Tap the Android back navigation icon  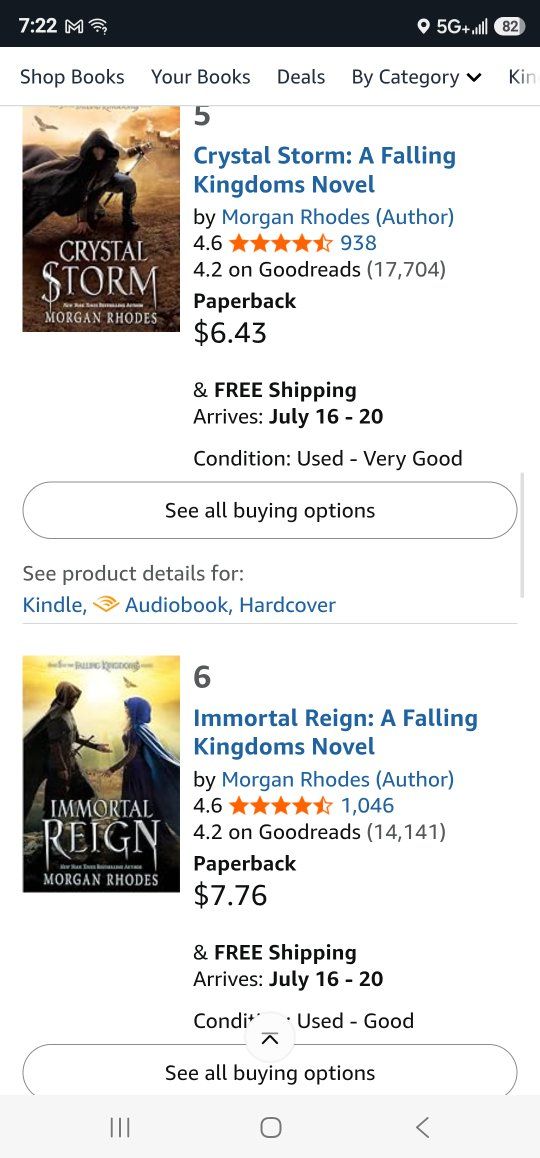(422, 1127)
